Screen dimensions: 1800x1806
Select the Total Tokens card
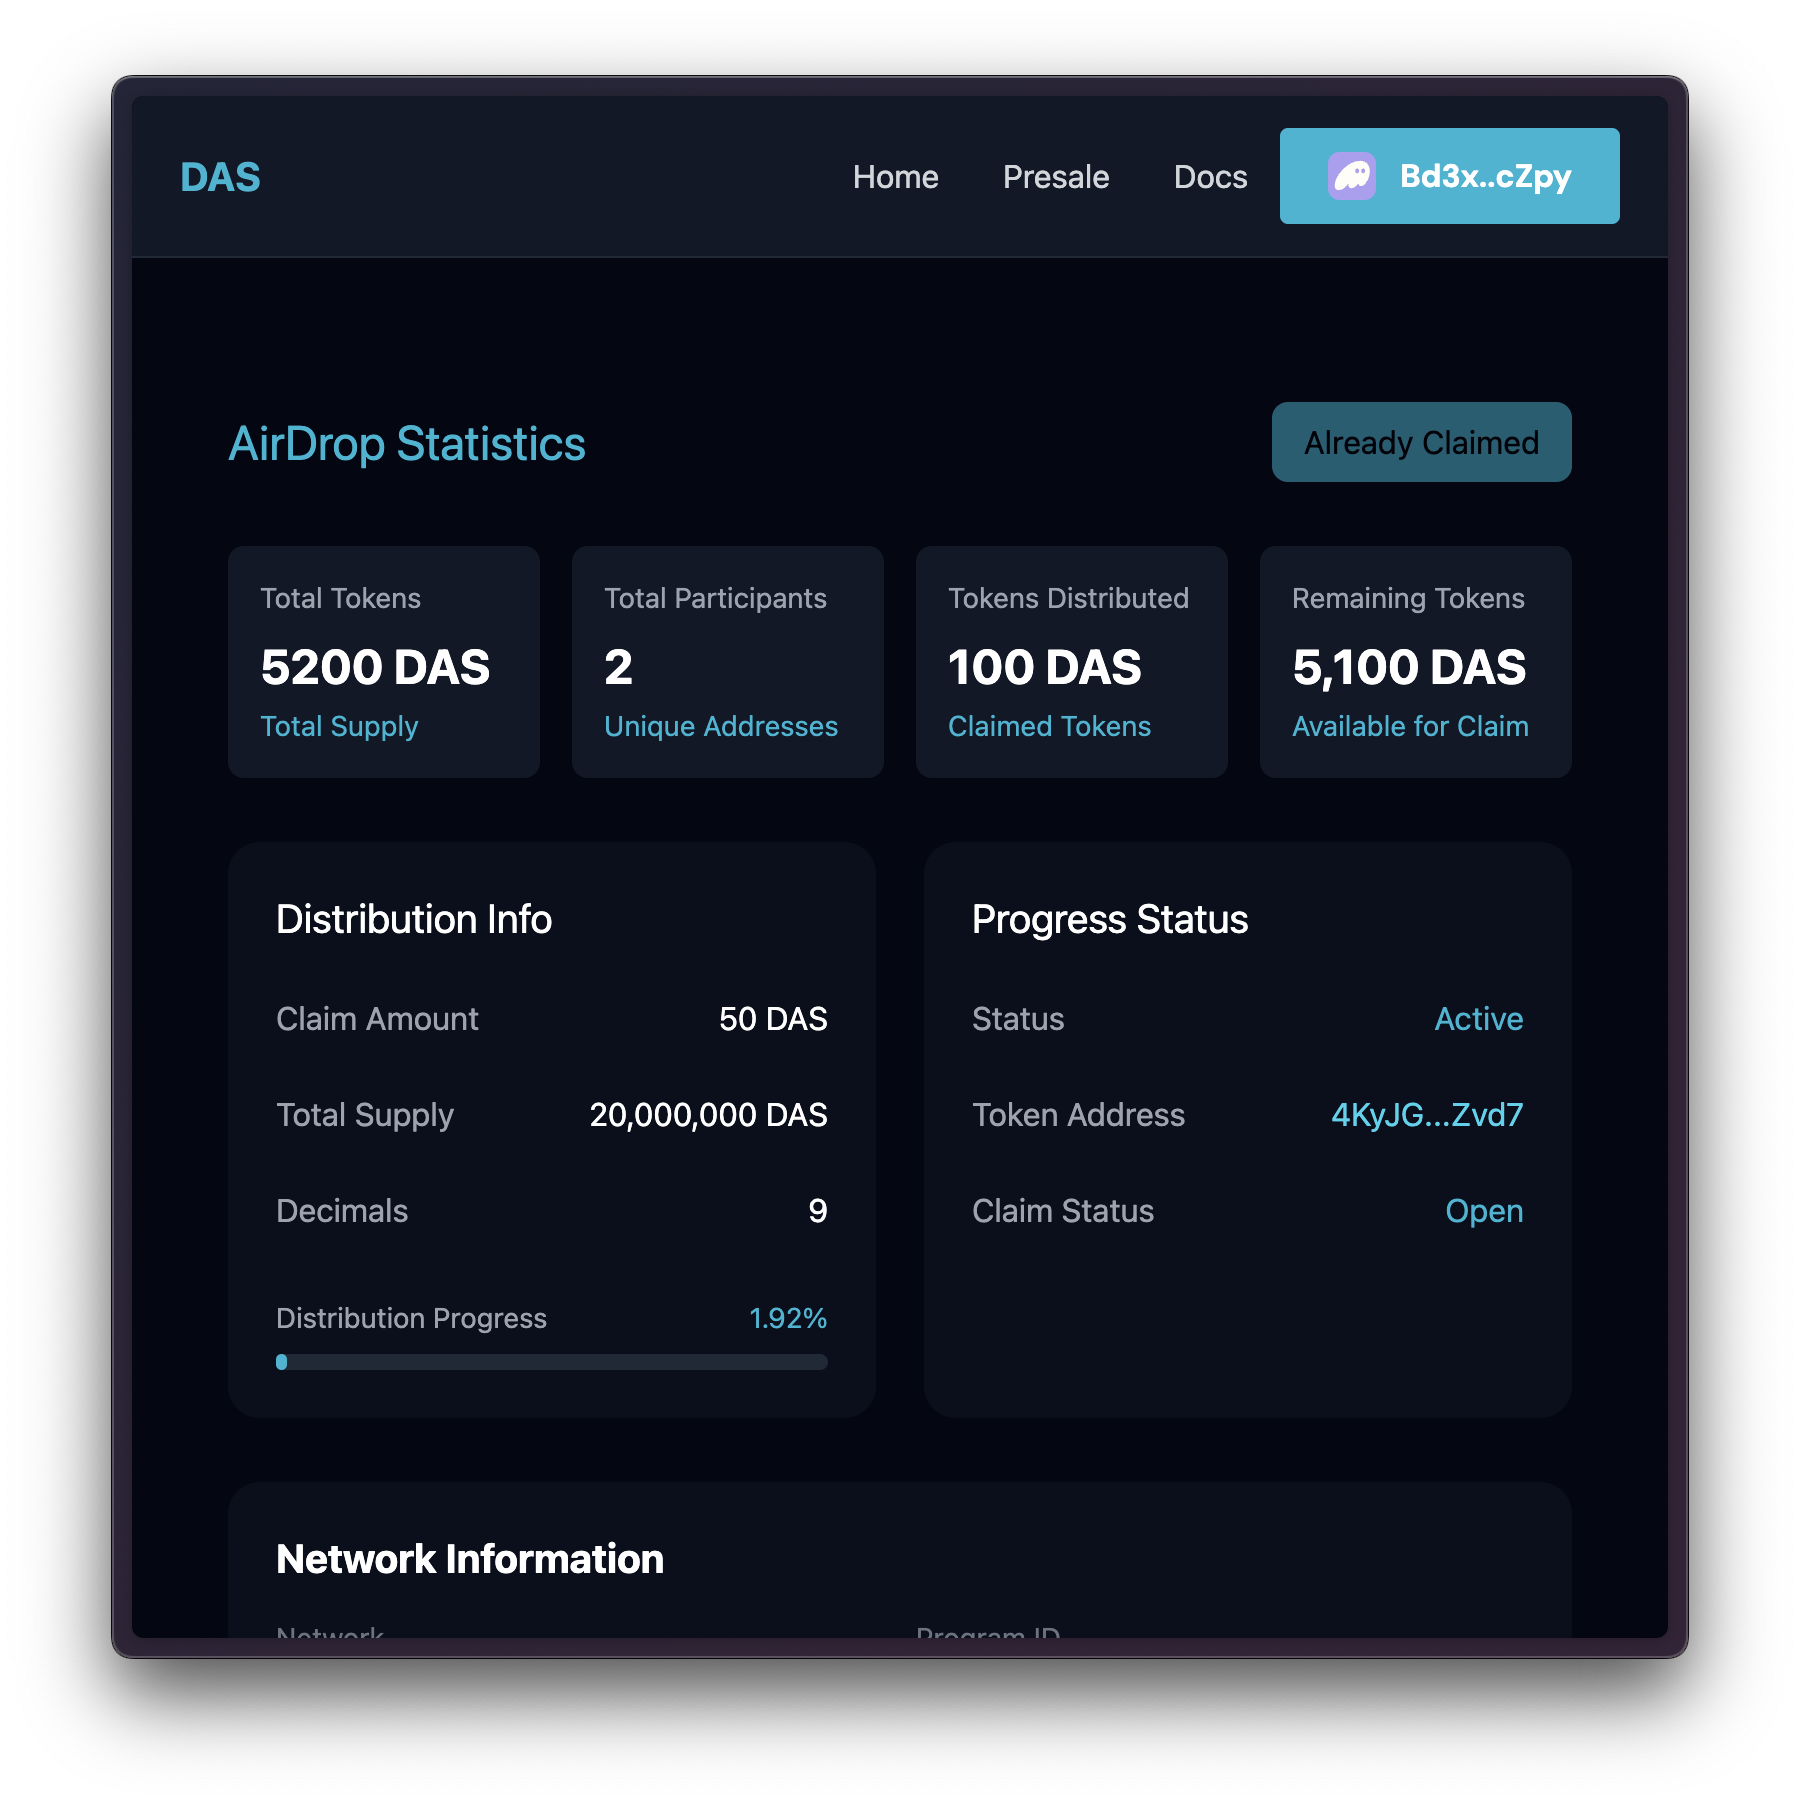384,662
